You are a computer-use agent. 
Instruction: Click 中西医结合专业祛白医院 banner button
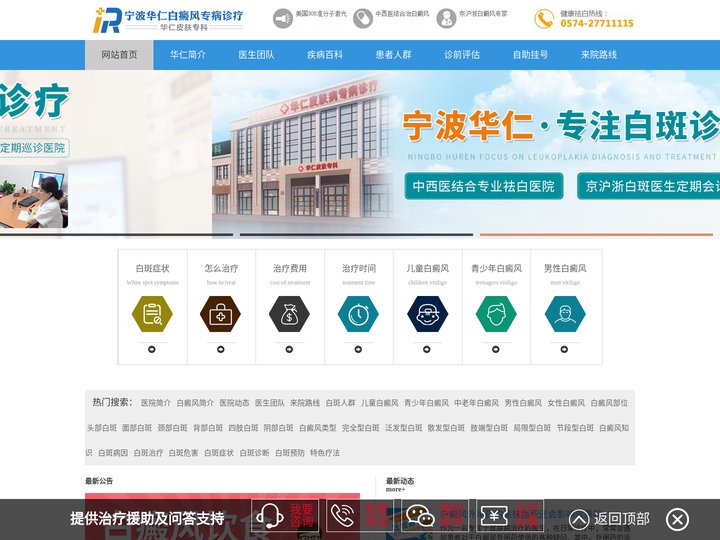[x=484, y=186]
